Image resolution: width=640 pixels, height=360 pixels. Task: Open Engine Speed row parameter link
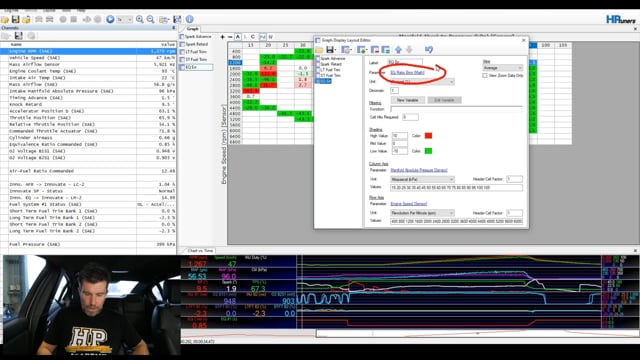(x=409, y=204)
